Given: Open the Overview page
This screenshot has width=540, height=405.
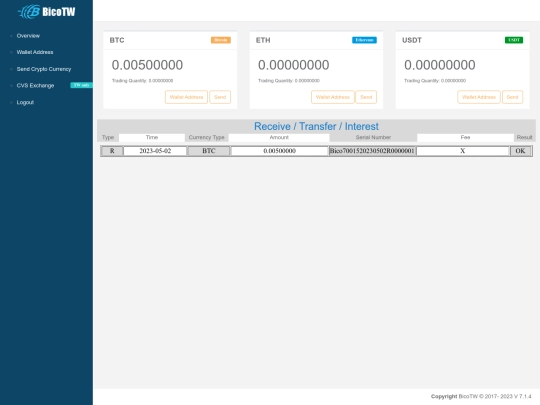Looking at the screenshot, I should pos(28,36).
